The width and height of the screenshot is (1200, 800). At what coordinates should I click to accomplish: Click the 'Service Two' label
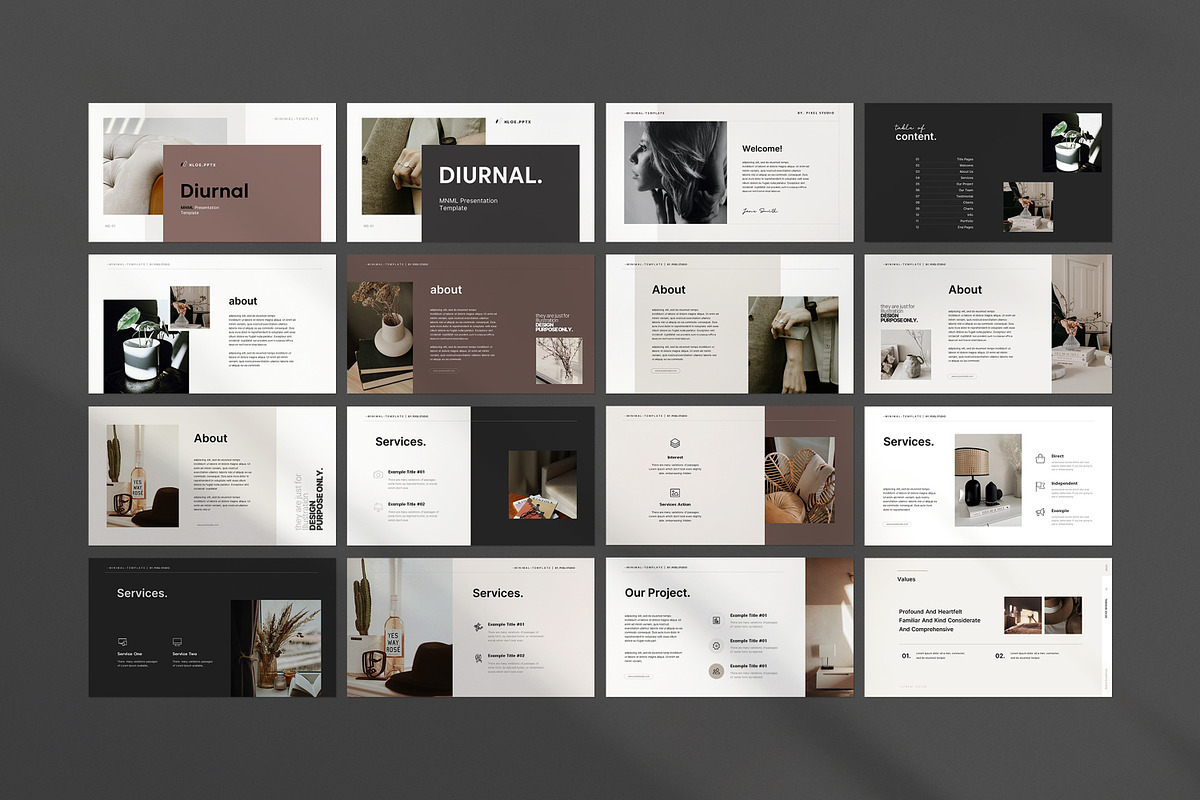pyautogui.click(x=186, y=654)
